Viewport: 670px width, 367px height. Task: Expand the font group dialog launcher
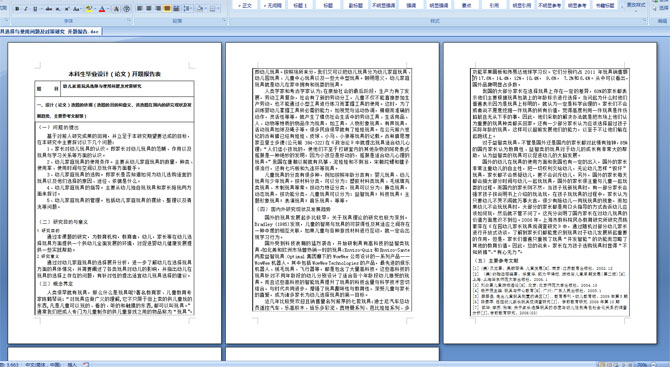point(129,20)
